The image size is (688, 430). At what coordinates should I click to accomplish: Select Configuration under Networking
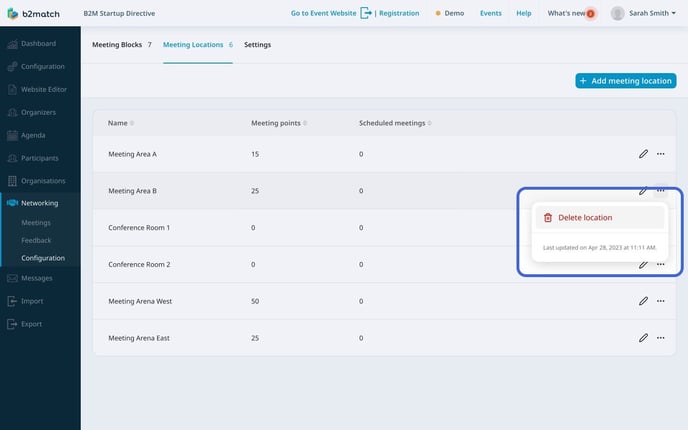(43, 258)
